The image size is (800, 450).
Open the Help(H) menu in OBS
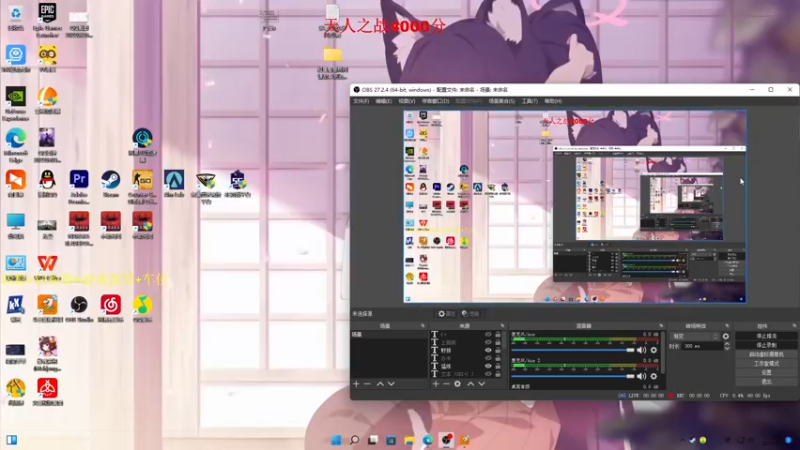(553, 101)
